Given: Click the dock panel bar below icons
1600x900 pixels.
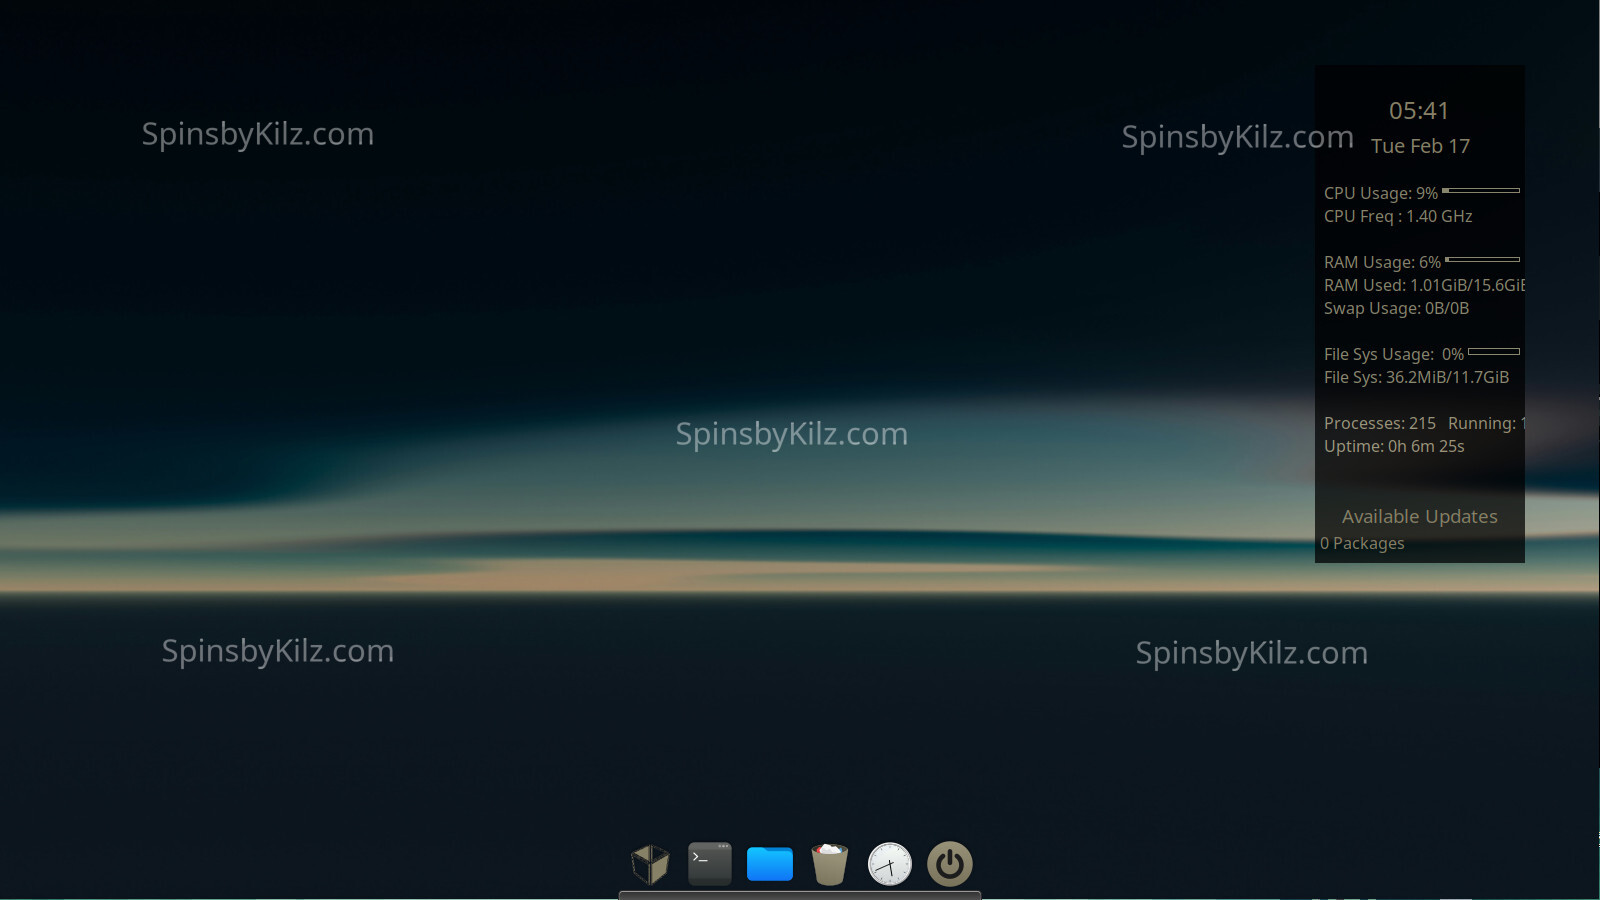Looking at the screenshot, I should pyautogui.click(x=799, y=895).
